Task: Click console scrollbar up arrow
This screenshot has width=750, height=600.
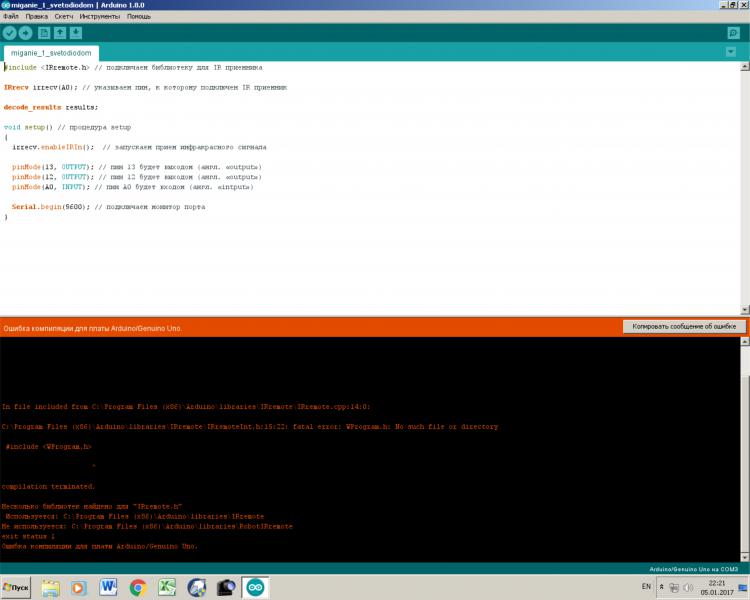Action: click(745, 342)
